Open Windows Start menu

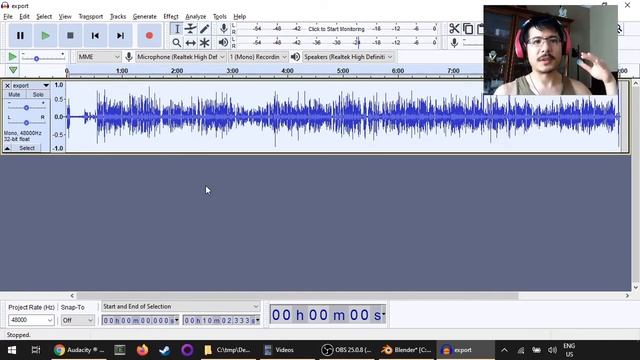(x=12, y=350)
